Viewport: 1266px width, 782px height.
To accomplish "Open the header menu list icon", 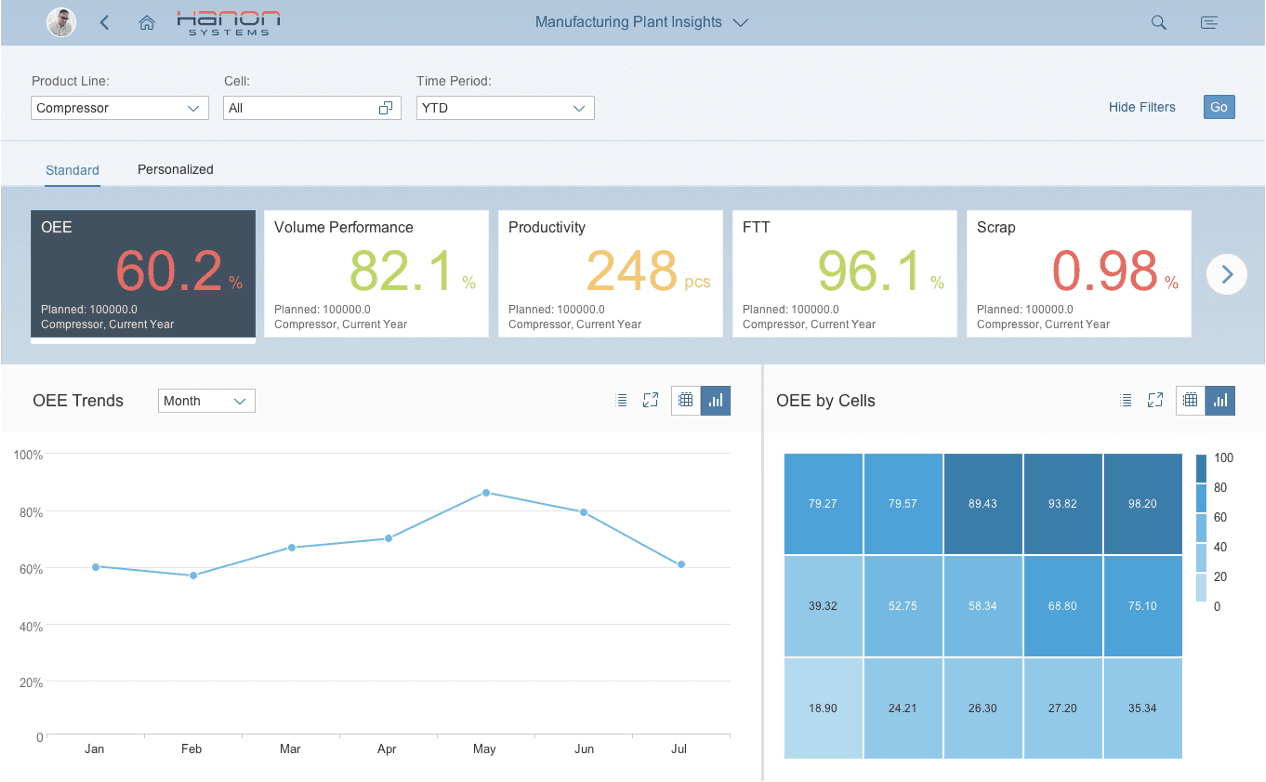I will pyautogui.click(x=1209, y=22).
